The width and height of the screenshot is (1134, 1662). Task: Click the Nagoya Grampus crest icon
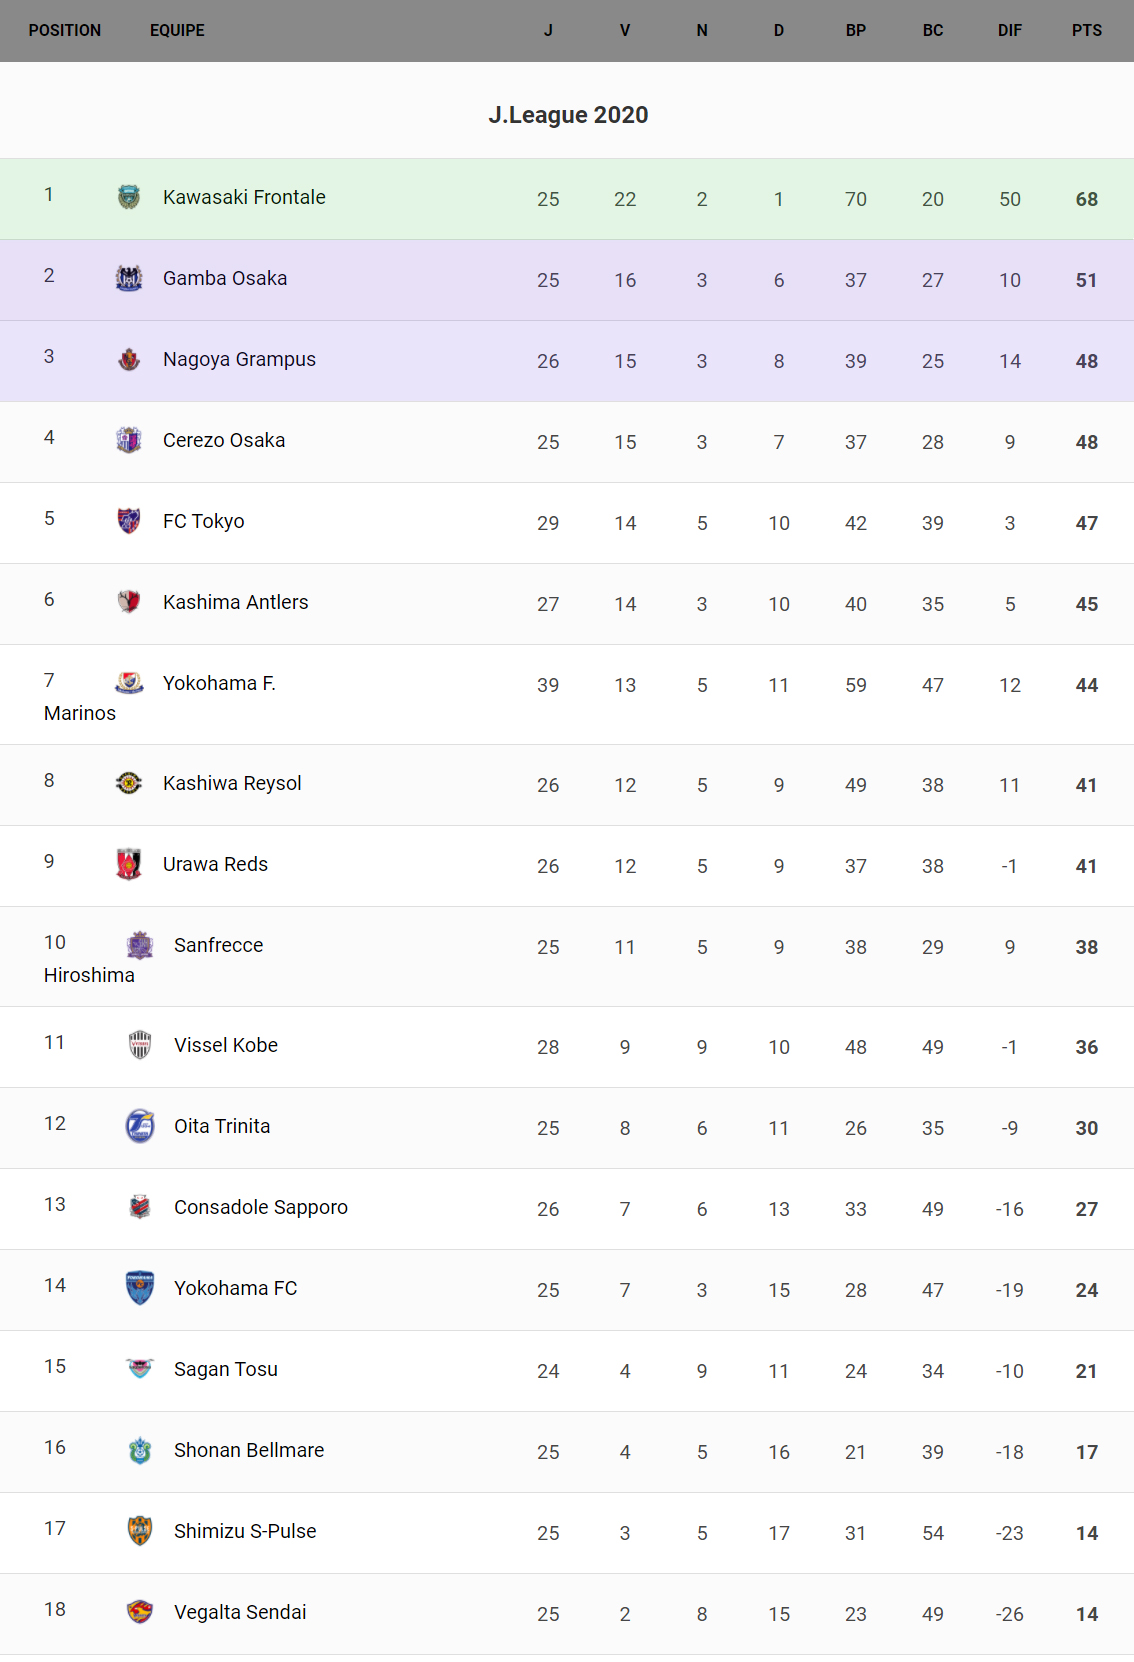(129, 359)
